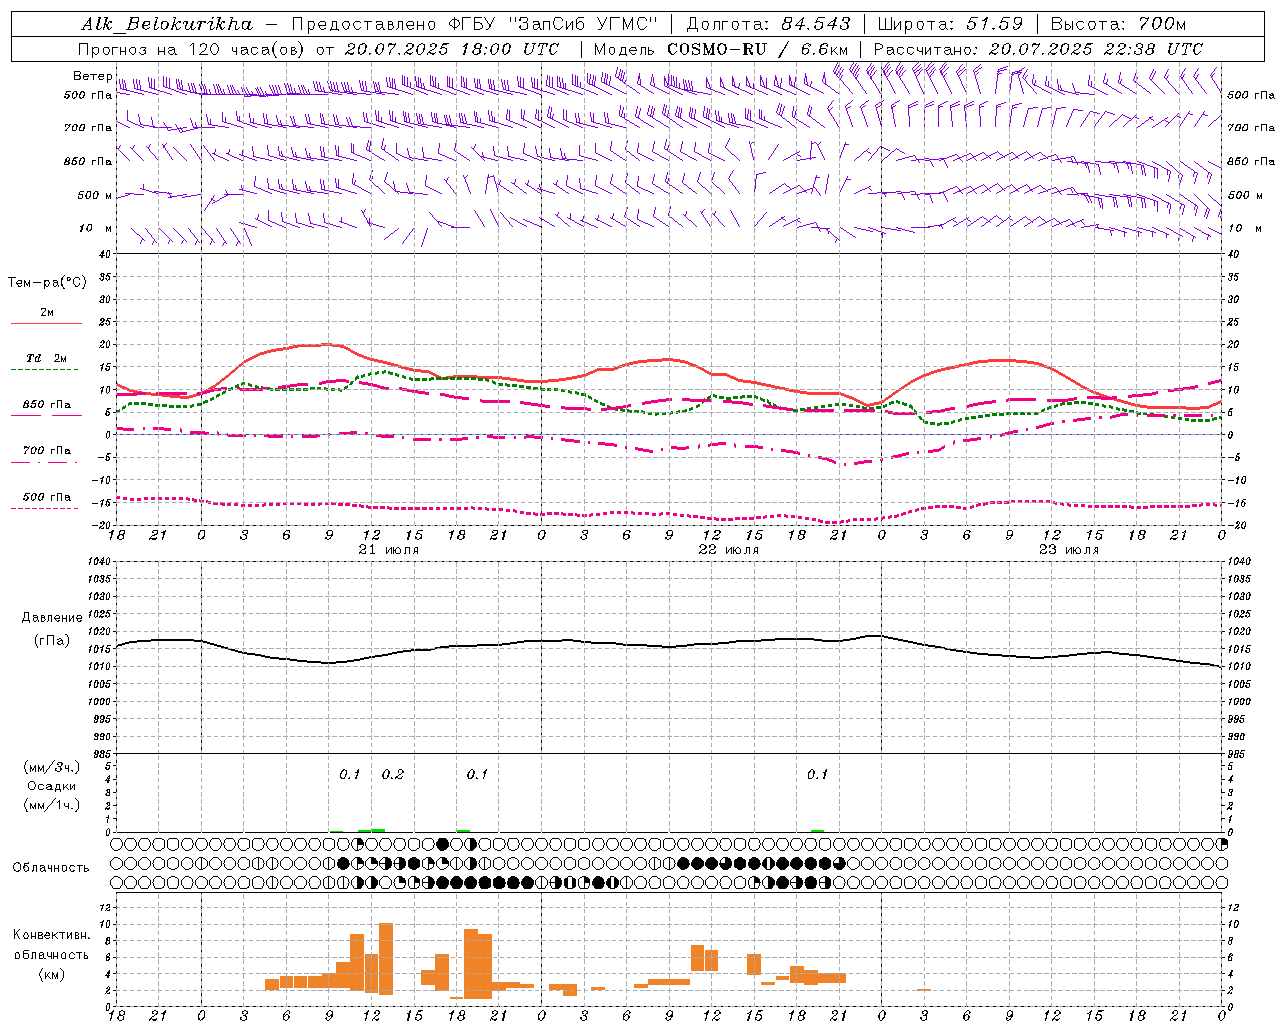Click the 700 гПа entry in temperature legend
This screenshot has width=1280, height=1024.
pyautogui.click(x=47, y=451)
